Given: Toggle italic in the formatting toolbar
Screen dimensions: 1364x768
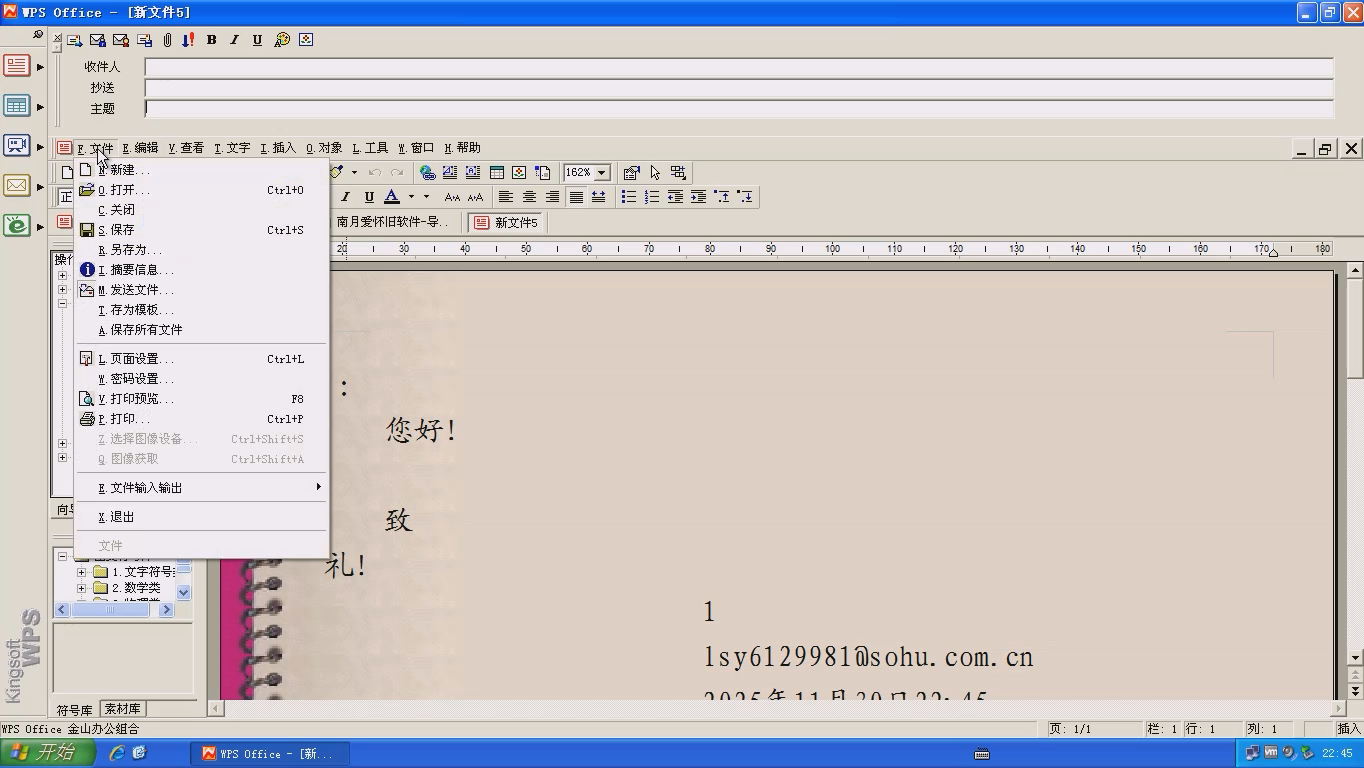Looking at the screenshot, I should tap(346, 197).
